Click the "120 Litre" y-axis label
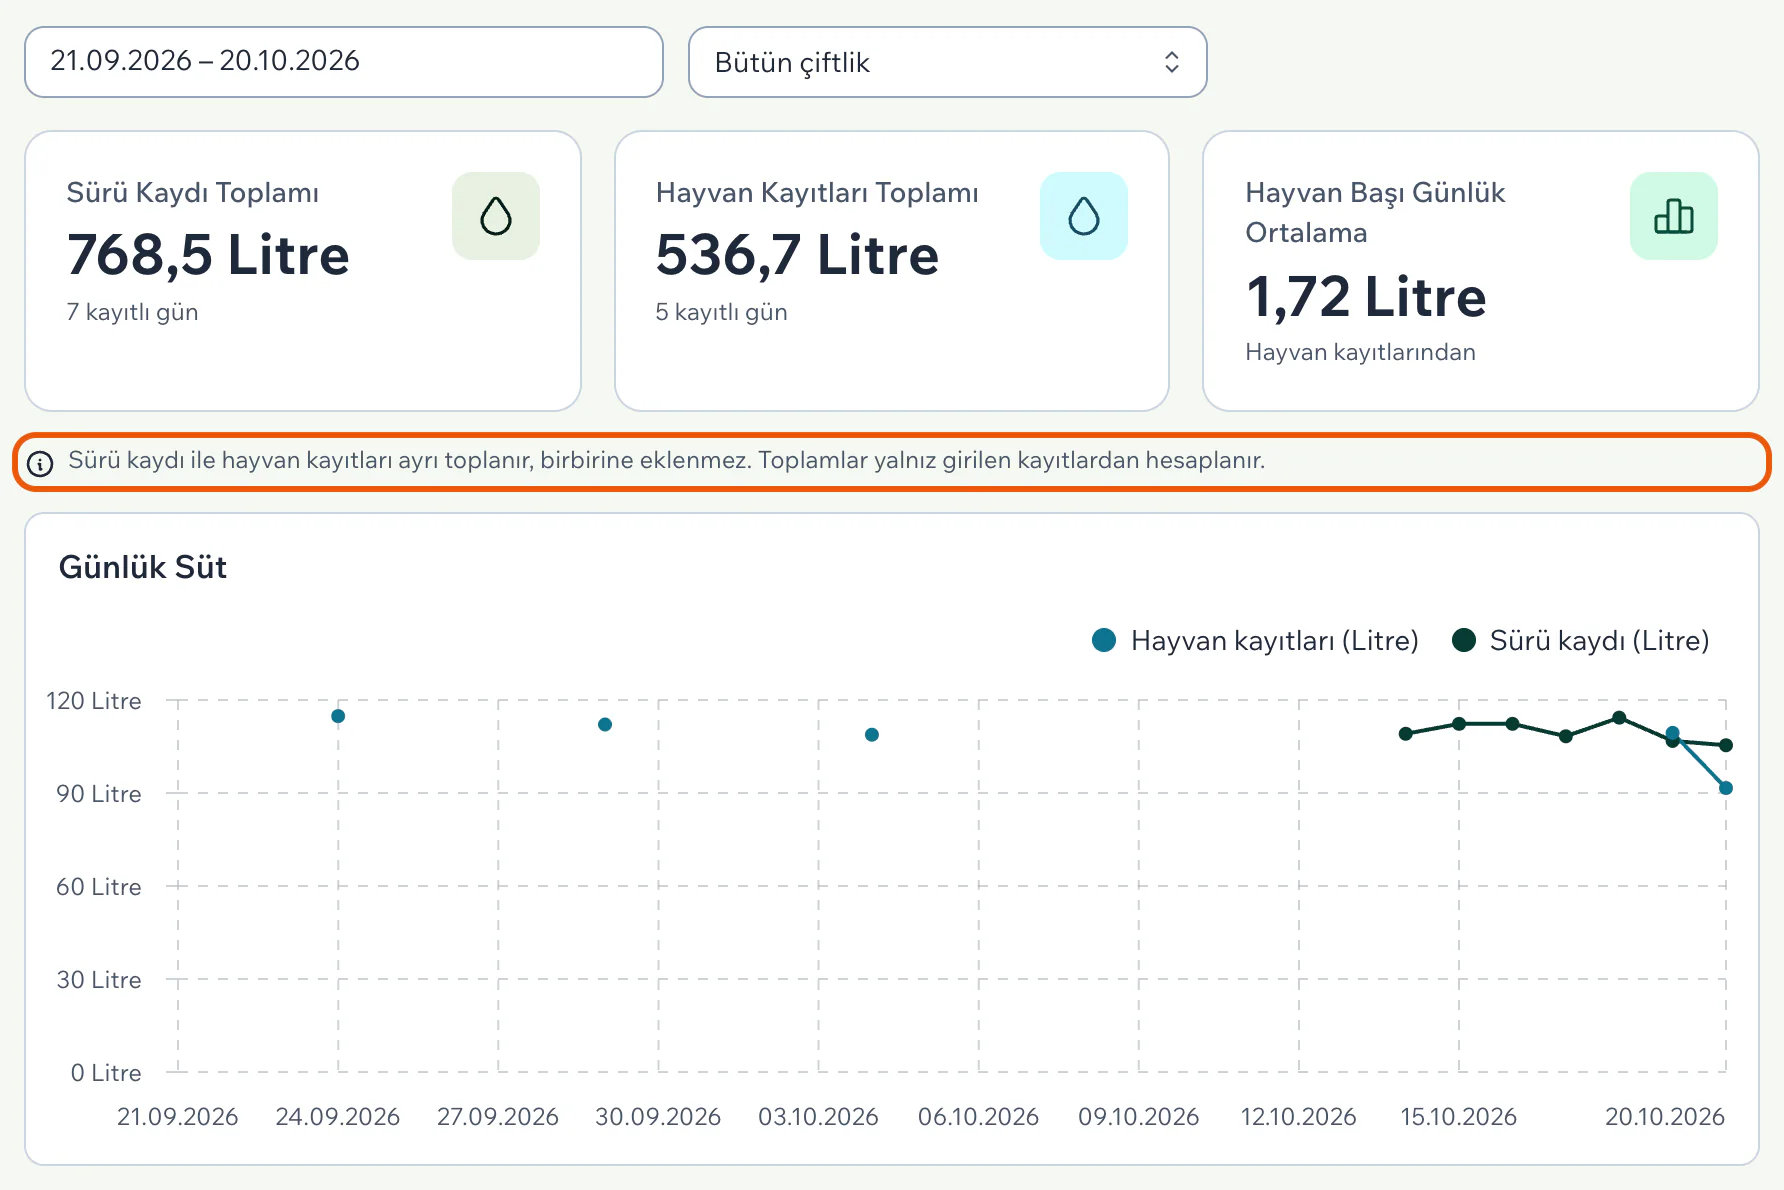Viewport: 1784px width, 1190px height. [x=94, y=701]
